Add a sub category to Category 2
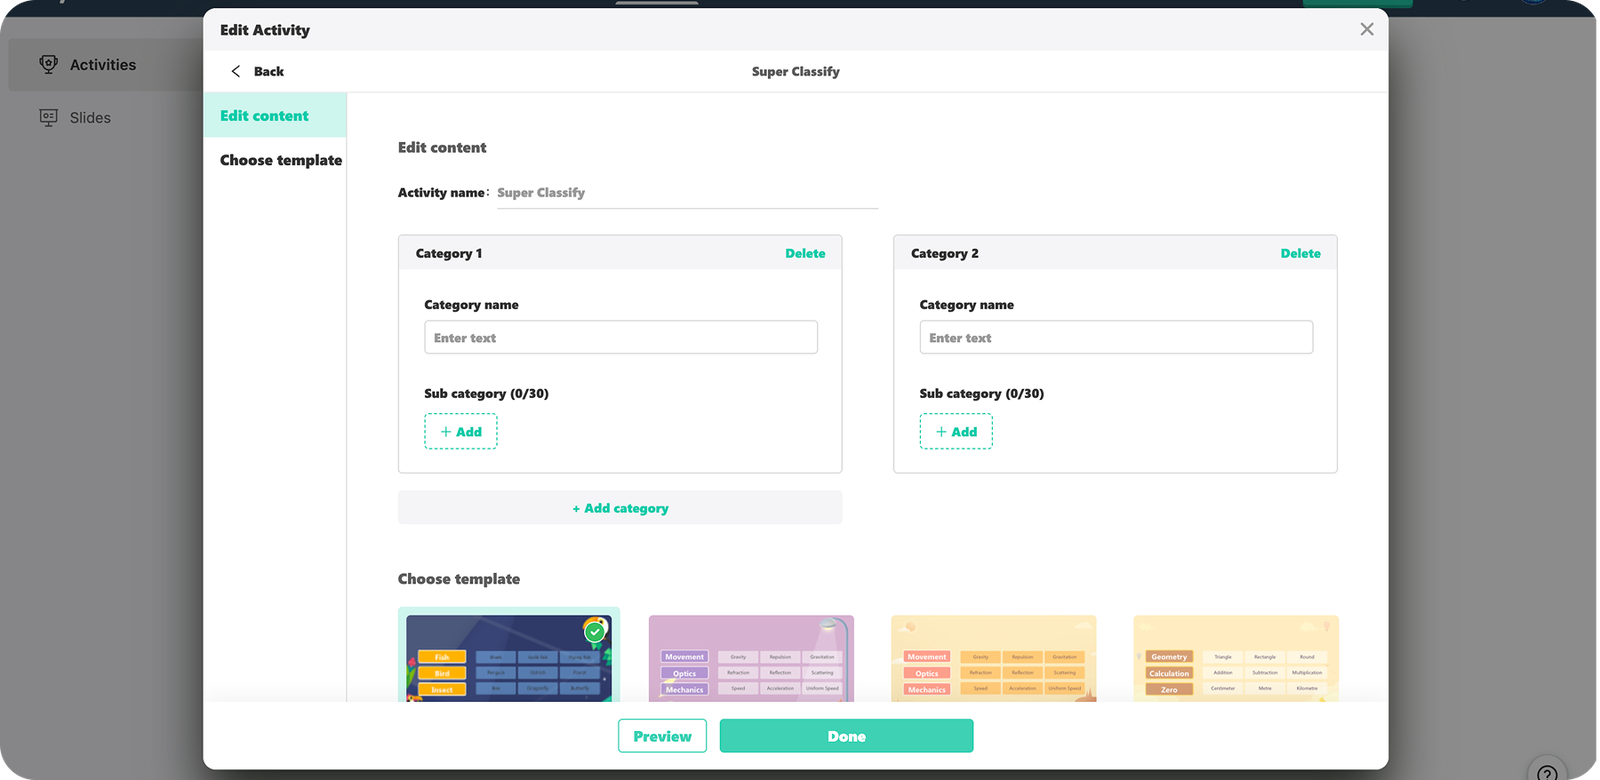The width and height of the screenshot is (1600, 780). [956, 432]
